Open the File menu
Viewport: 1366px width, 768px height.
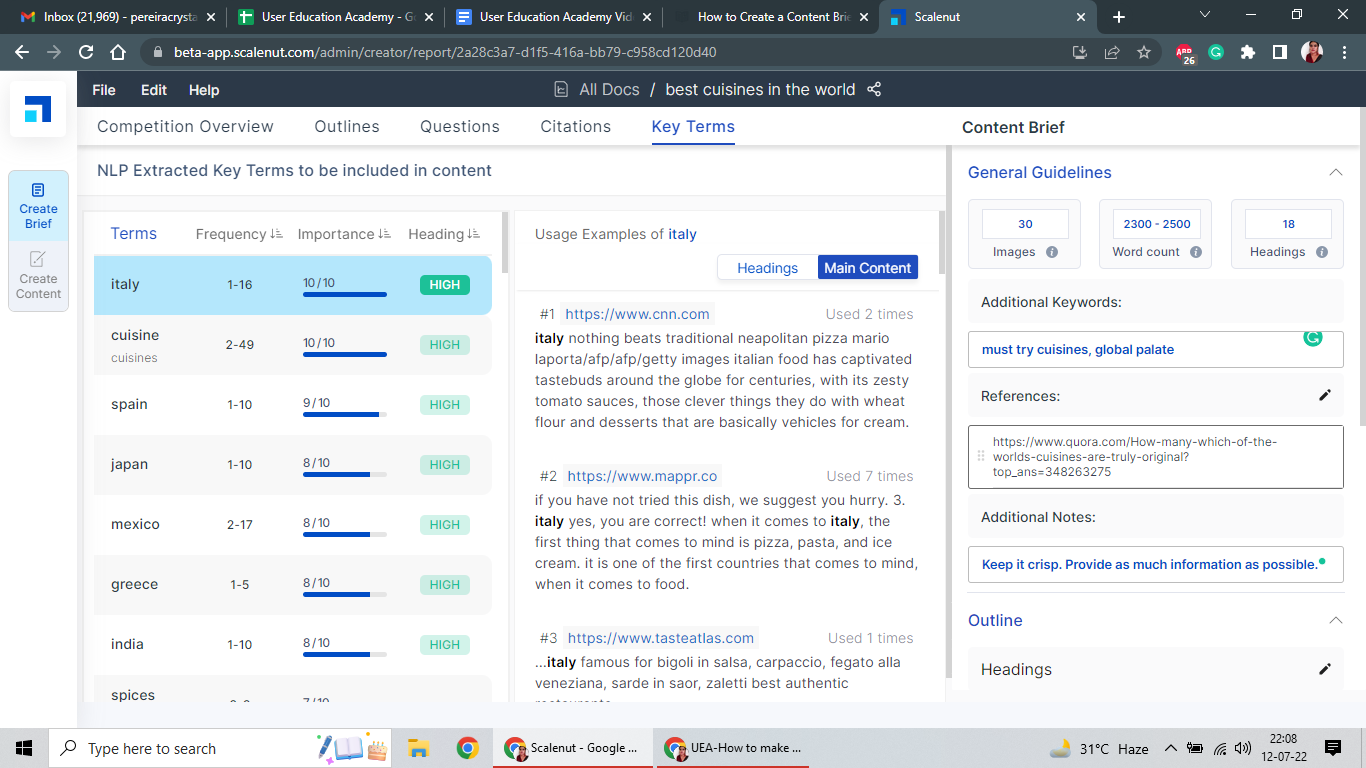103,90
